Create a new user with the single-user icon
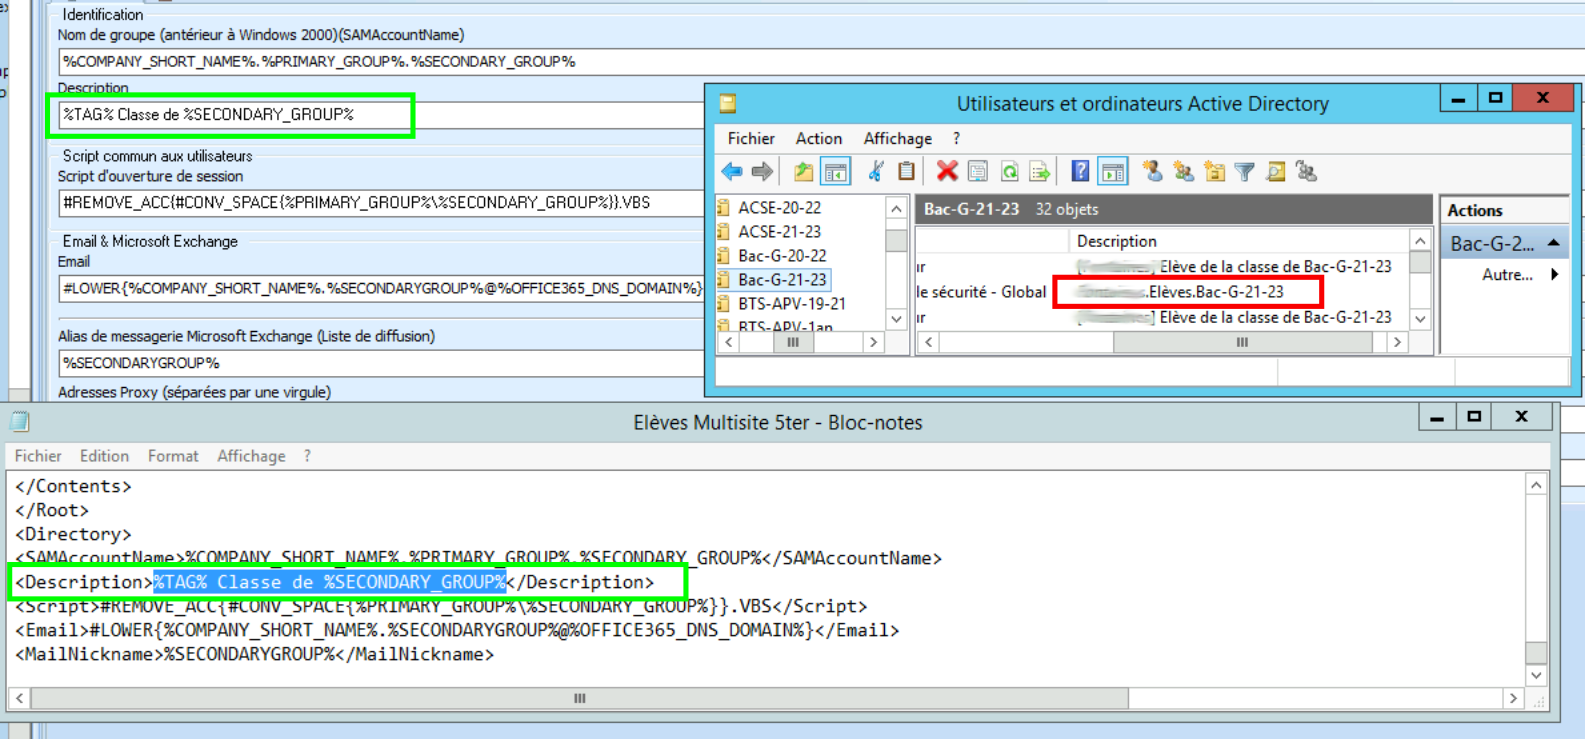 [x=1153, y=172]
